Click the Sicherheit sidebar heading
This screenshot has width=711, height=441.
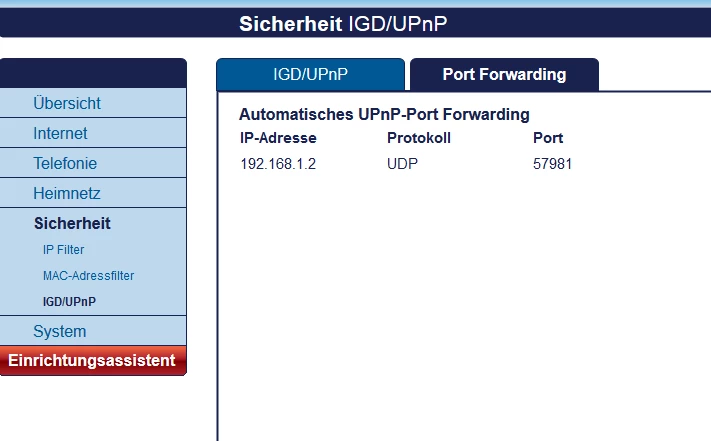tap(72, 223)
